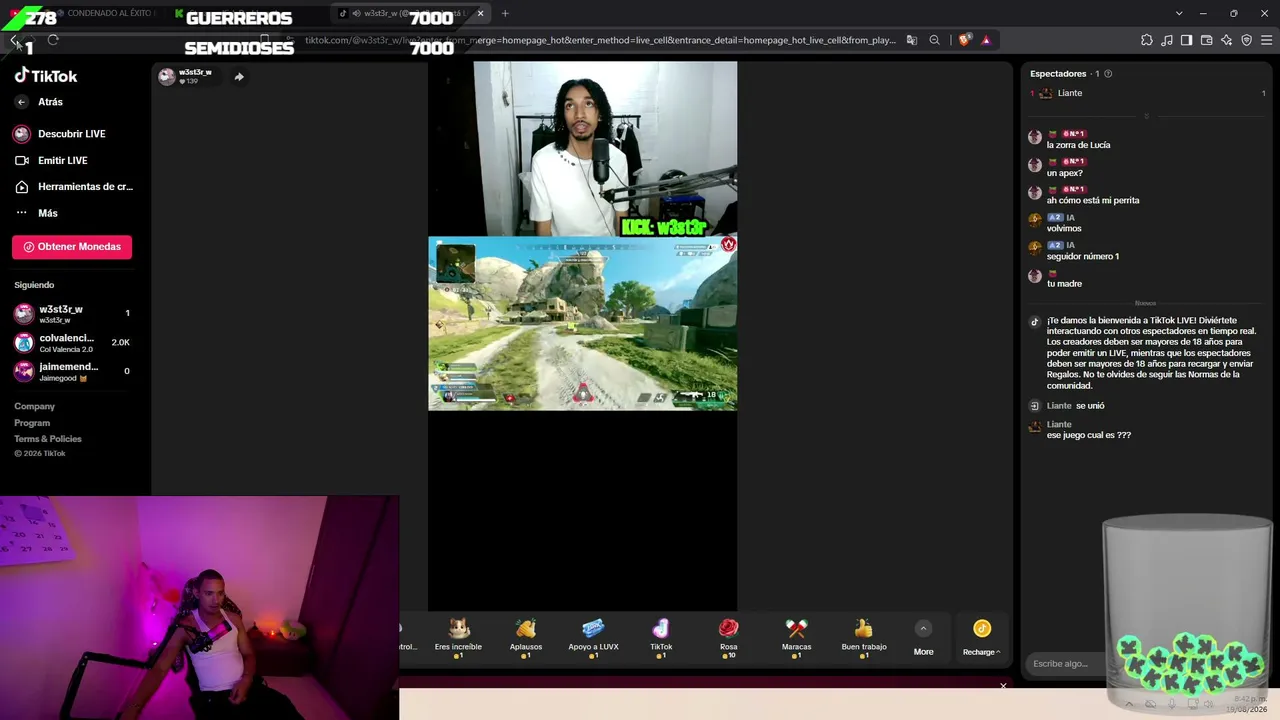This screenshot has width=1280, height=720.
Task: Open the Terms & Policies footer link
Action: click(x=48, y=439)
